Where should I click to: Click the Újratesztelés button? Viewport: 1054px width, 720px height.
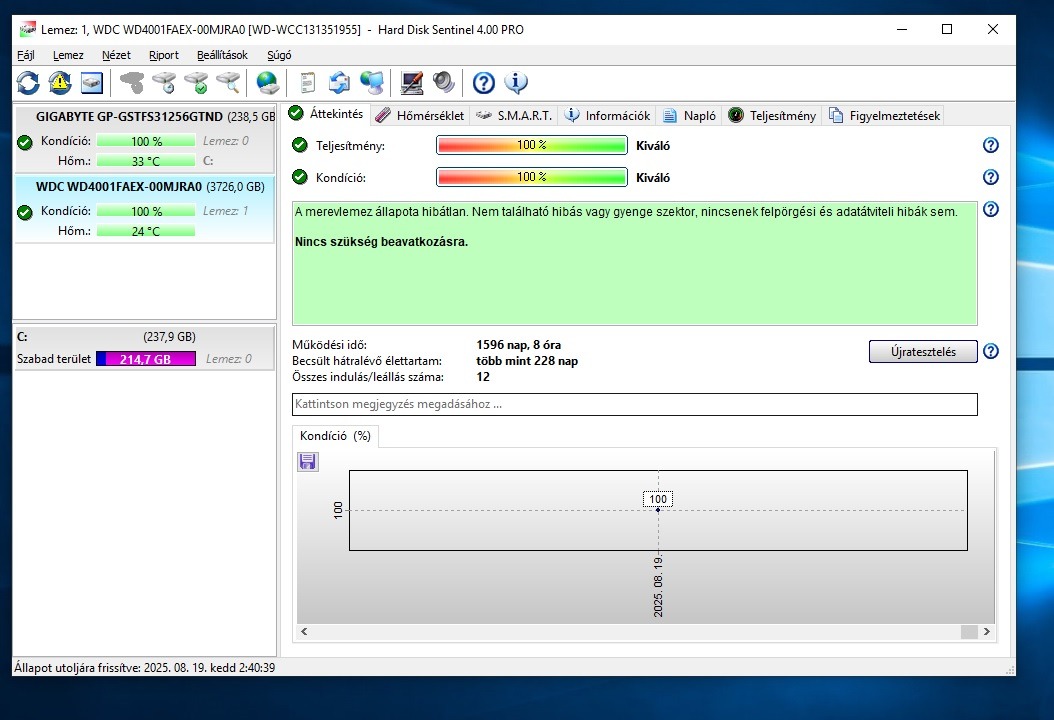point(923,352)
